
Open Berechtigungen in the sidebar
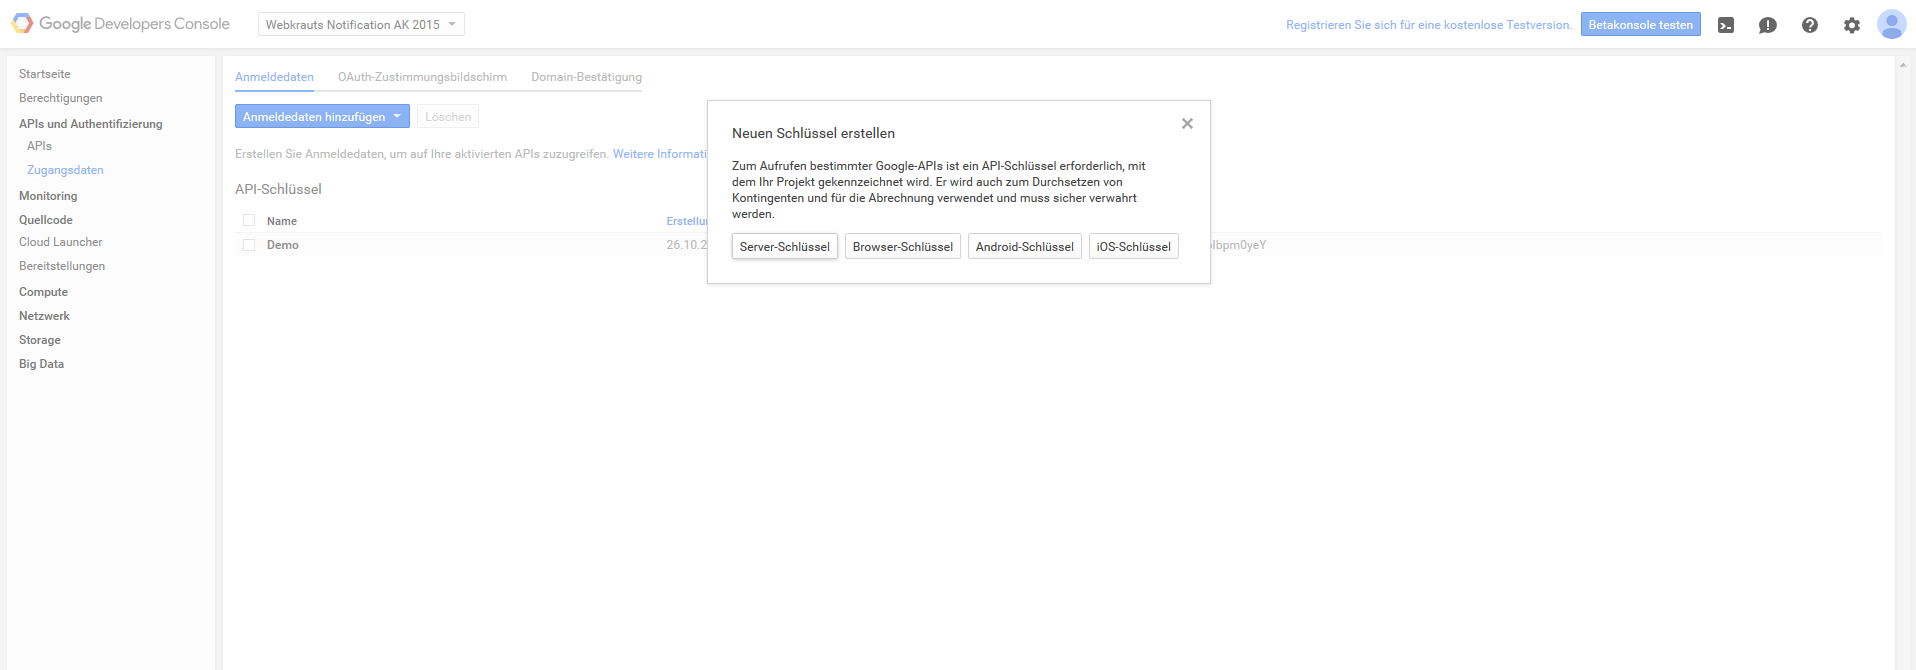click(61, 98)
